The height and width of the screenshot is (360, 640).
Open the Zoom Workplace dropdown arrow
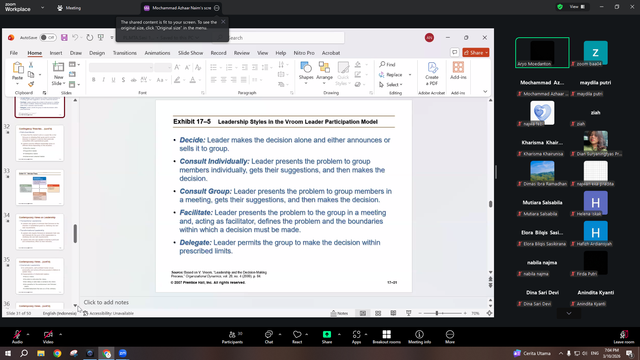tap(42, 8)
